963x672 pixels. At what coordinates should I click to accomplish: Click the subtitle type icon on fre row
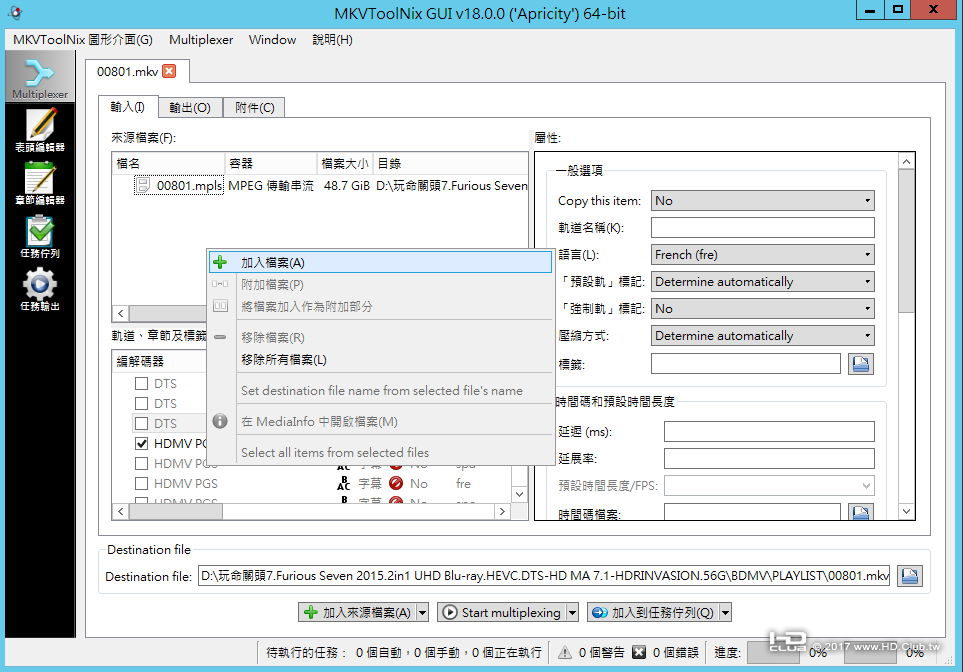[343, 483]
